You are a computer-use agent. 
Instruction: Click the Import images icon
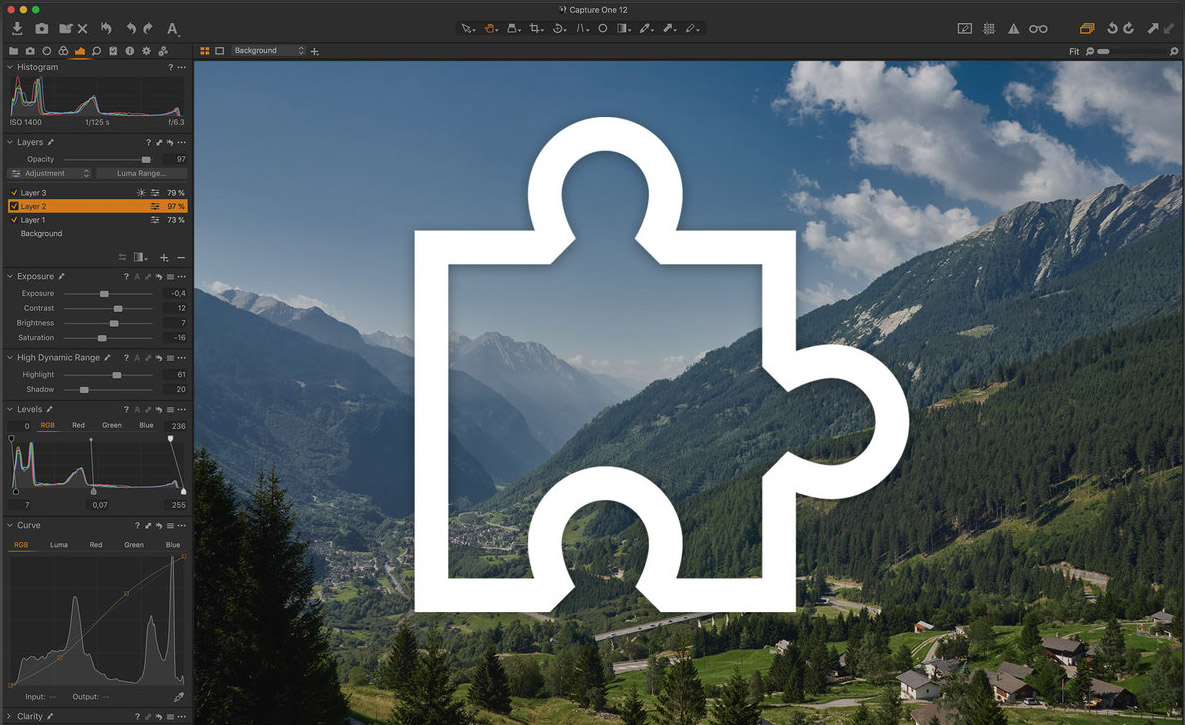tap(18, 29)
